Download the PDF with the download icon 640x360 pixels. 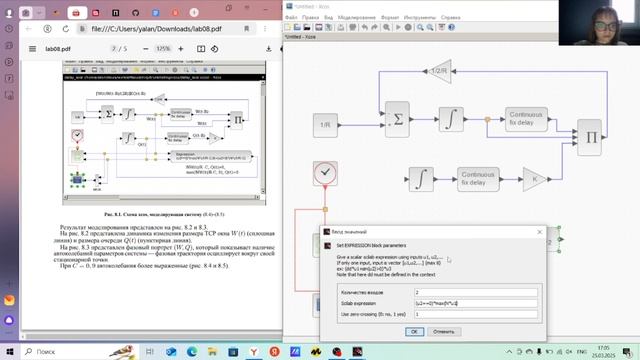[269, 49]
